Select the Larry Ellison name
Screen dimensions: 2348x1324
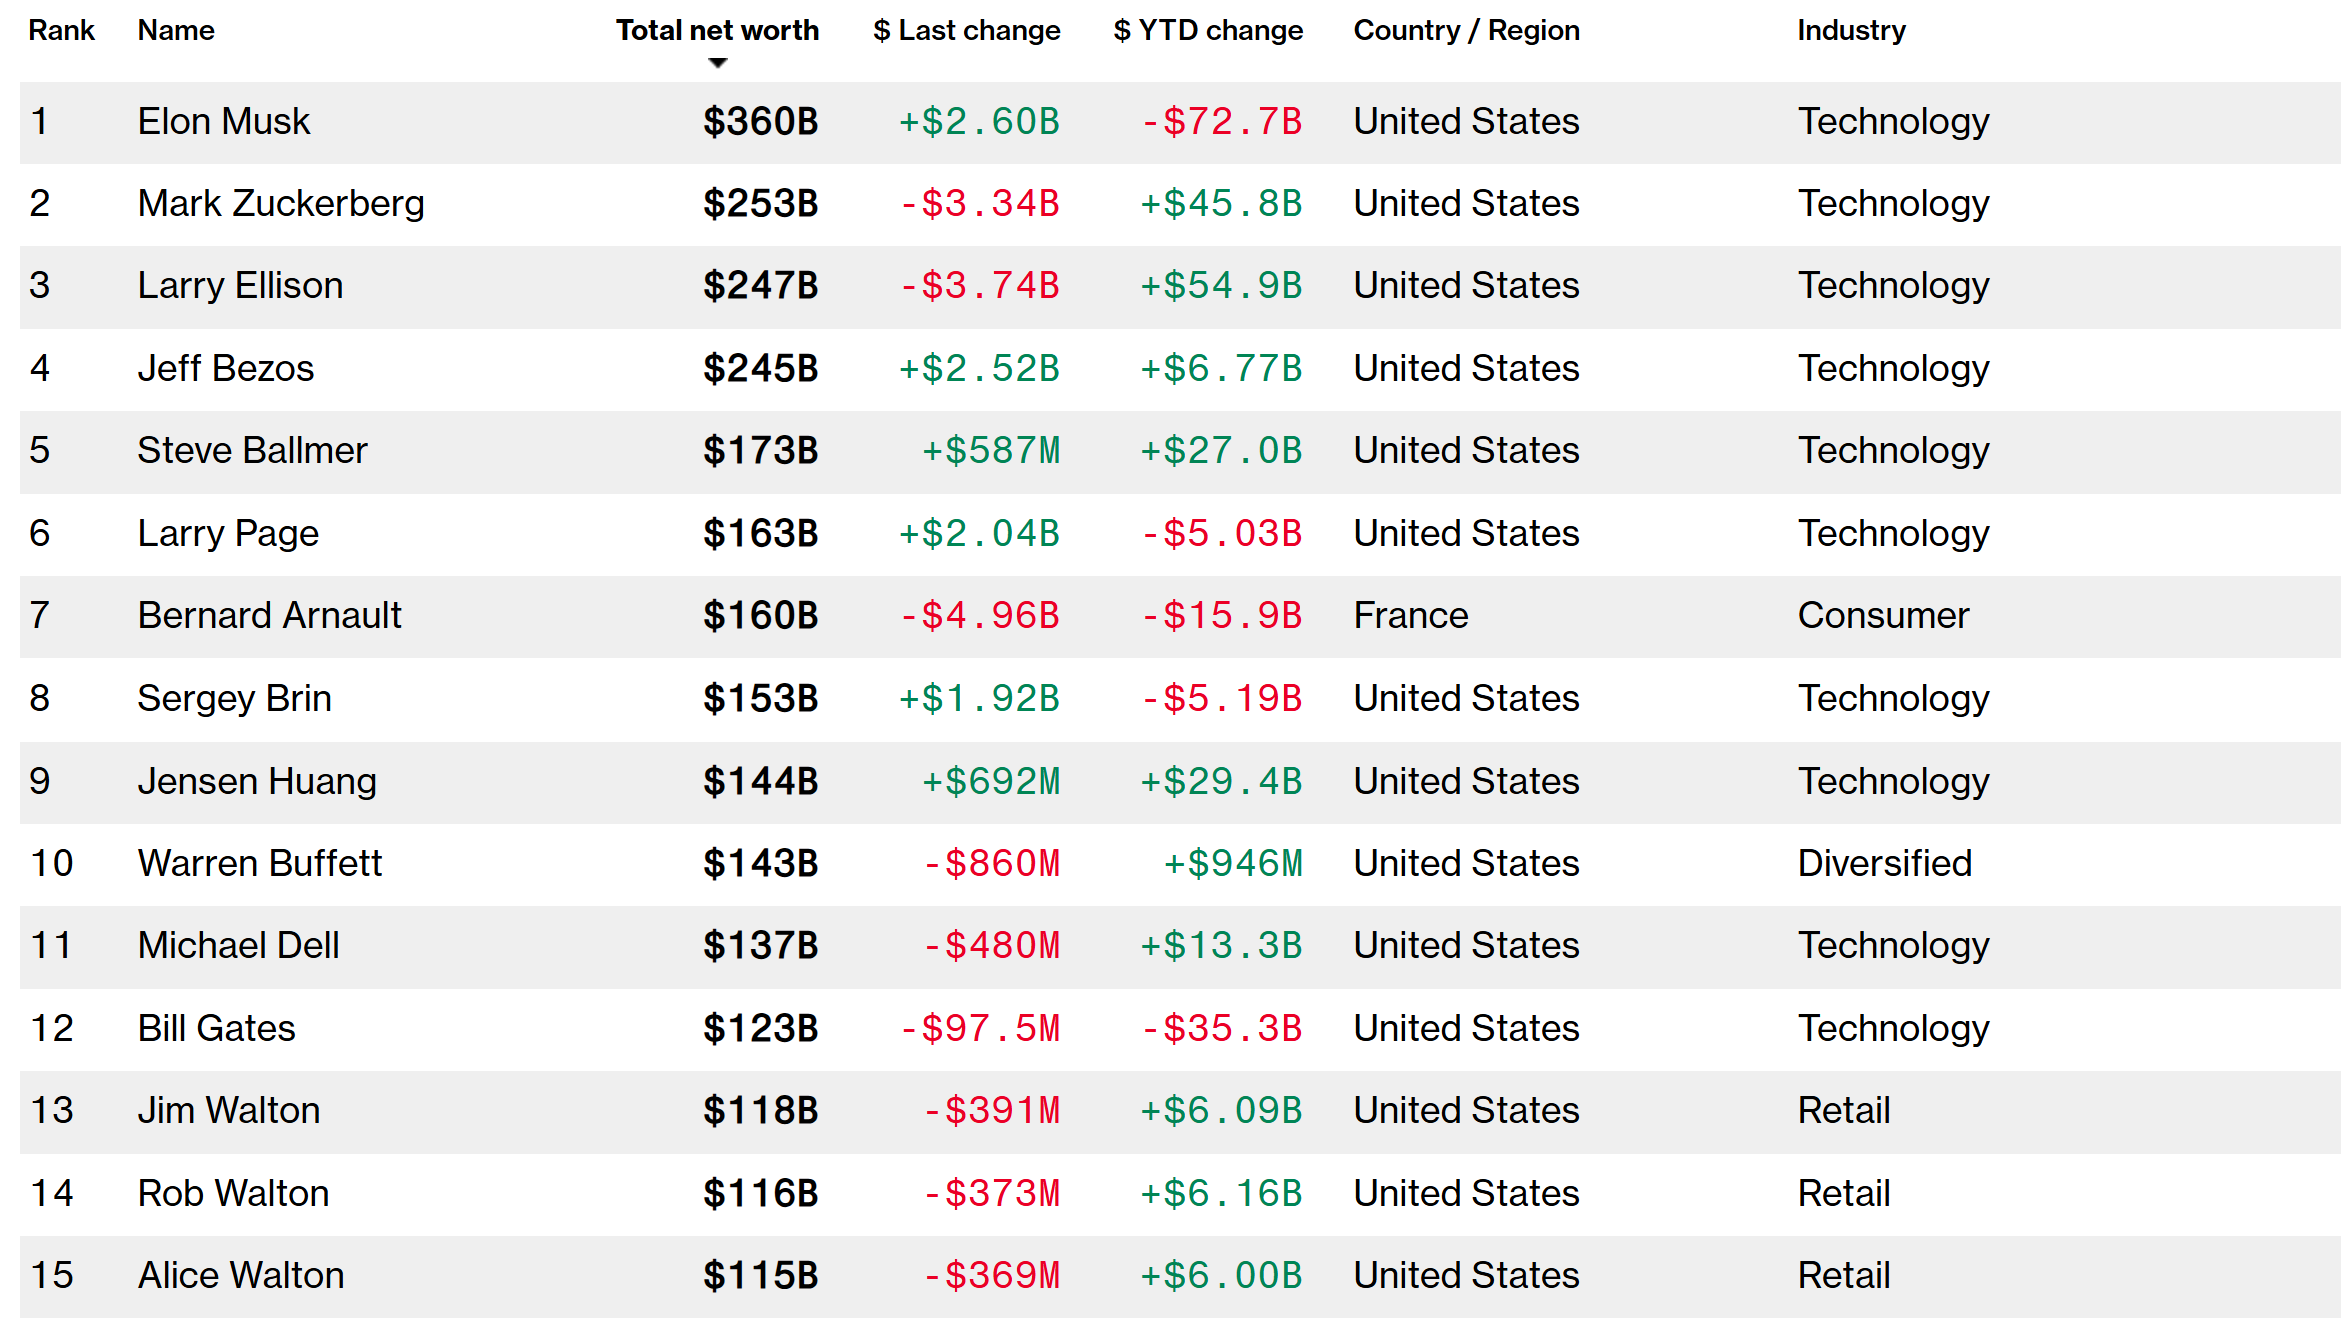click(240, 286)
